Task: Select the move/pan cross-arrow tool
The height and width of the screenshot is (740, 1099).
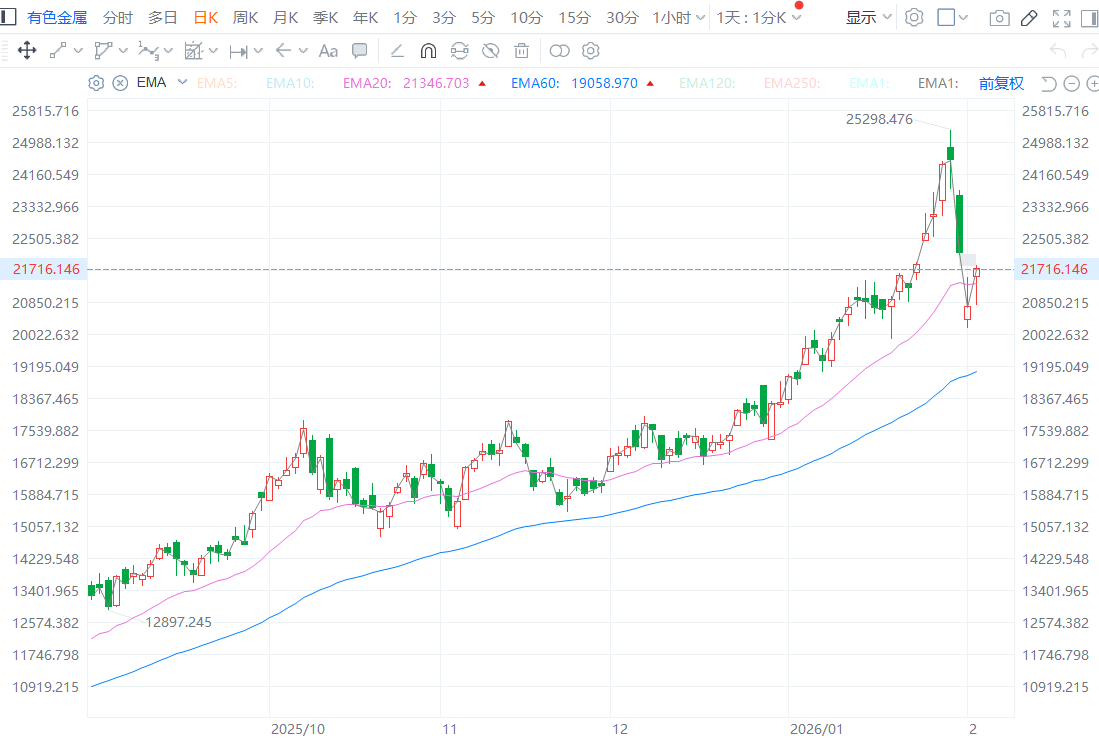Action: (x=27, y=50)
